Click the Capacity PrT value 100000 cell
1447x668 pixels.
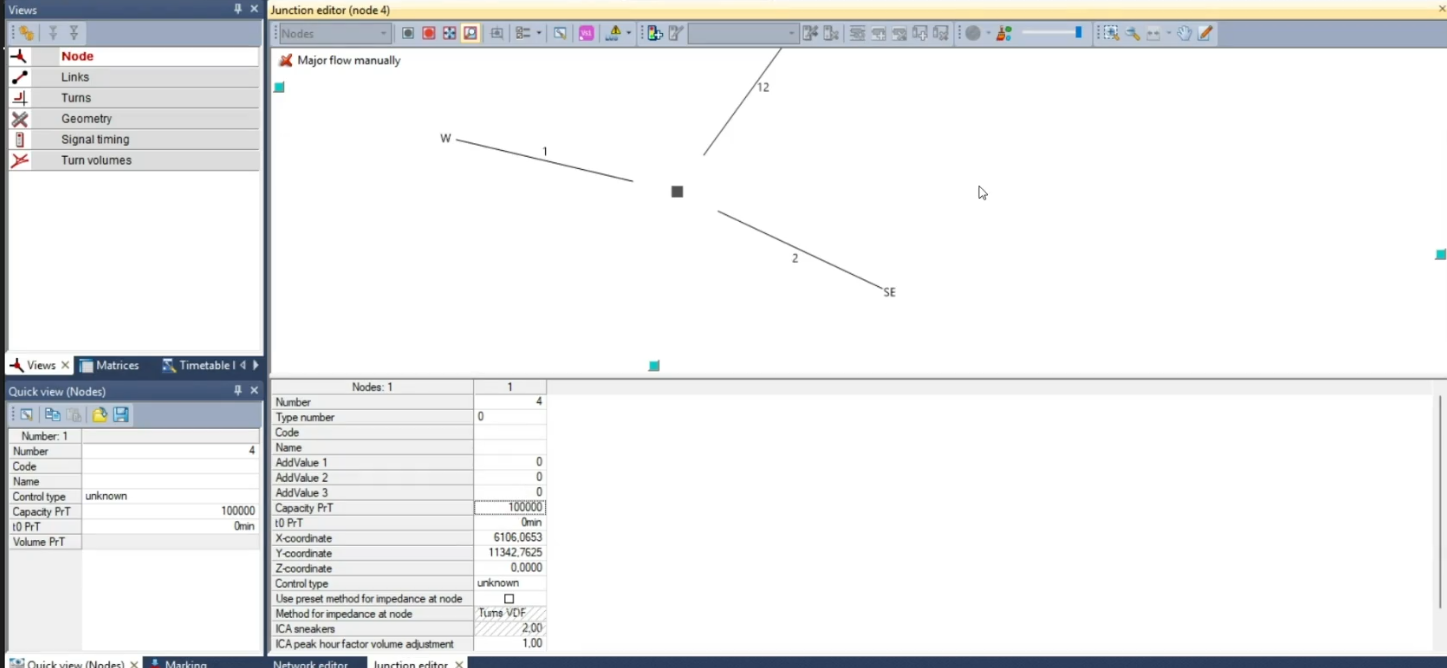coord(510,508)
